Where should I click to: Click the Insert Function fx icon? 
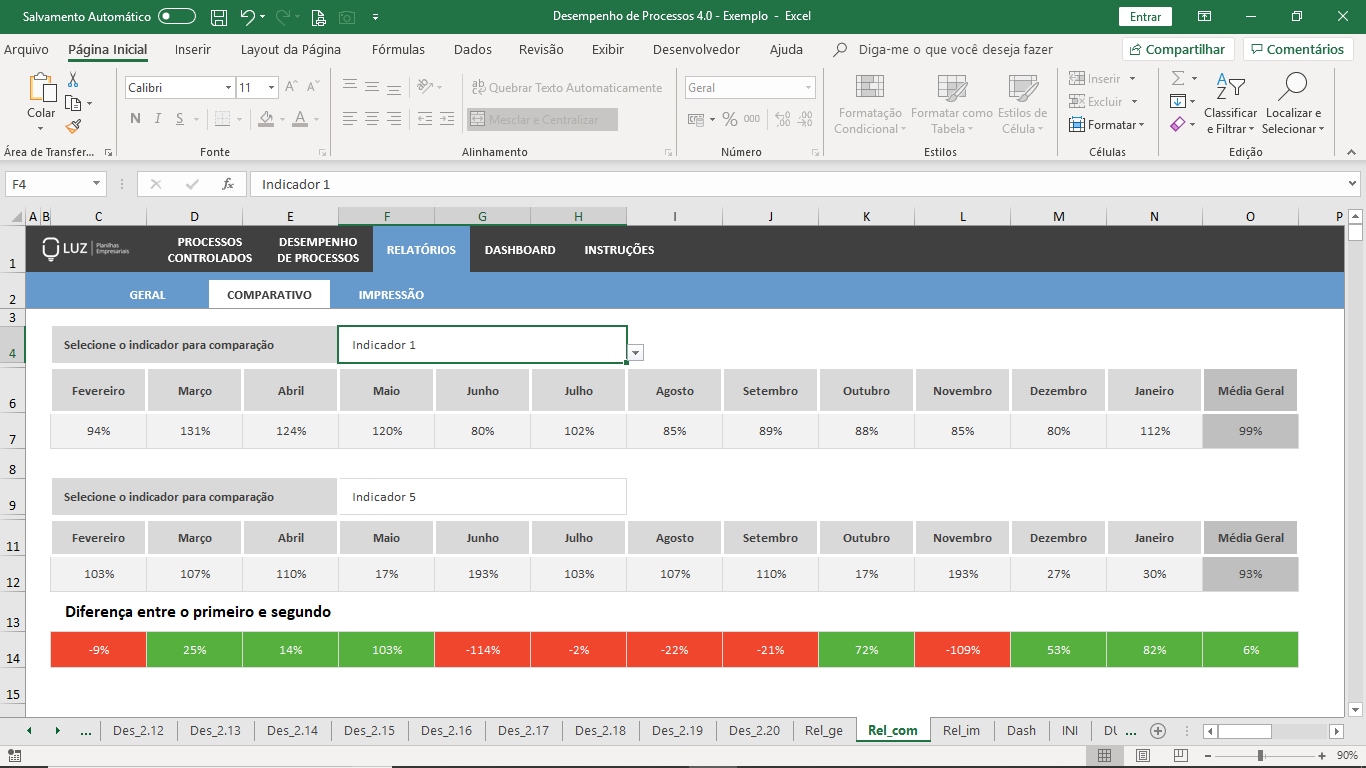click(x=228, y=184)
